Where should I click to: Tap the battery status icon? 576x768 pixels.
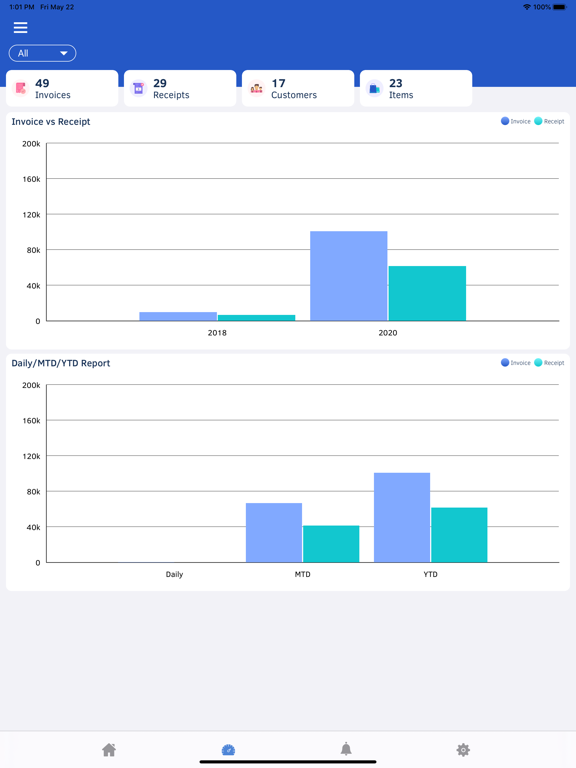[x=560, y=7]
